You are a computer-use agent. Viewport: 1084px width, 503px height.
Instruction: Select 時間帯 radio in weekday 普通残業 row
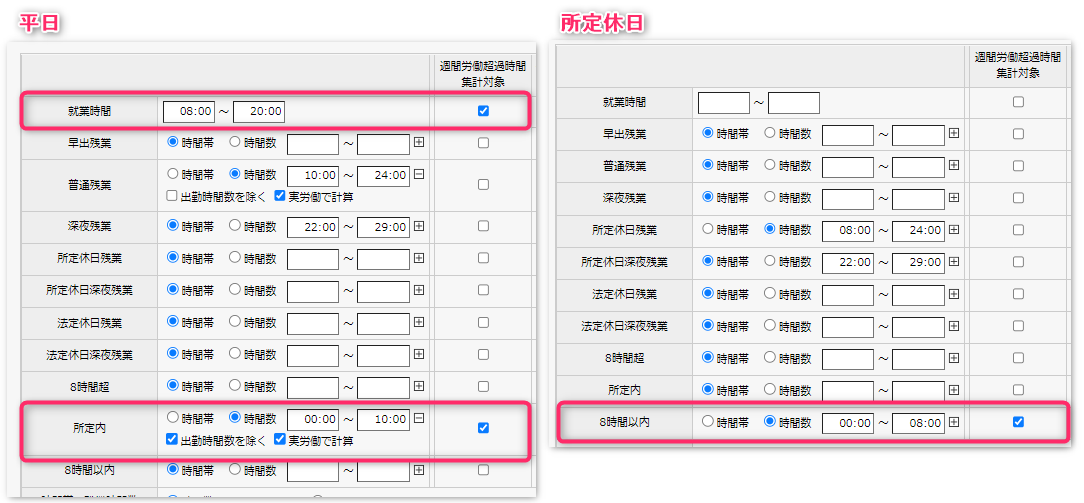(x=173, y=174)
